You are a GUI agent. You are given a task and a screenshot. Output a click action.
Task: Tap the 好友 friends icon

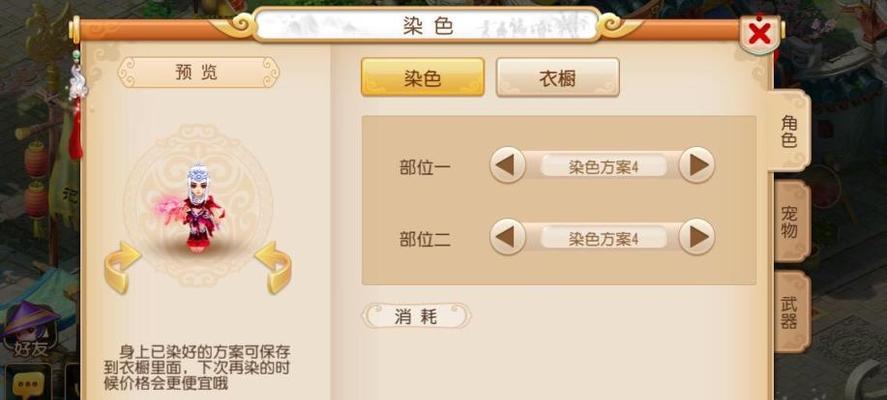point(31,329)
